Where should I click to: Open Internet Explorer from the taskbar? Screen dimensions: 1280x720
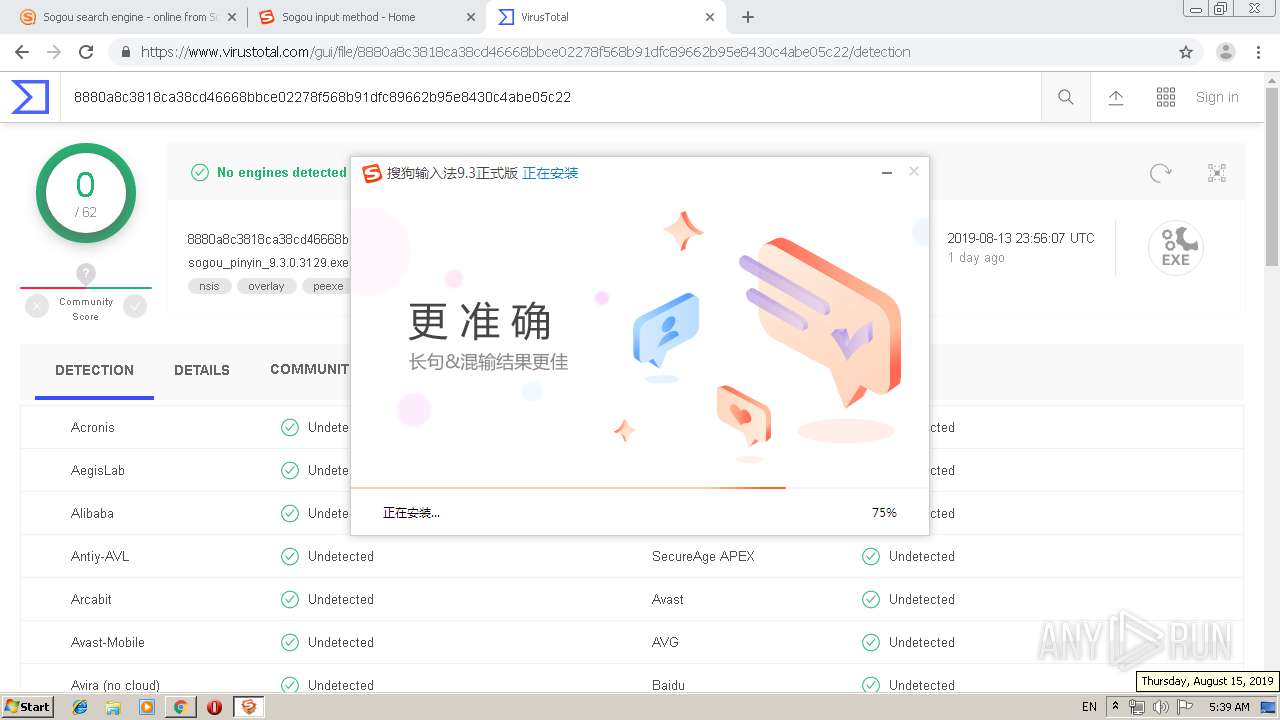point(80,707)
